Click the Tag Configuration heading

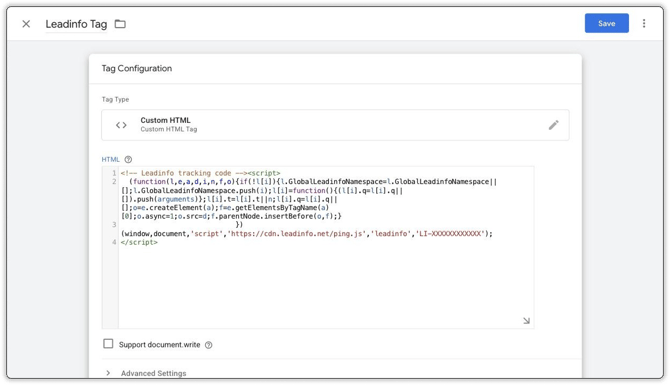coord(137,68)
